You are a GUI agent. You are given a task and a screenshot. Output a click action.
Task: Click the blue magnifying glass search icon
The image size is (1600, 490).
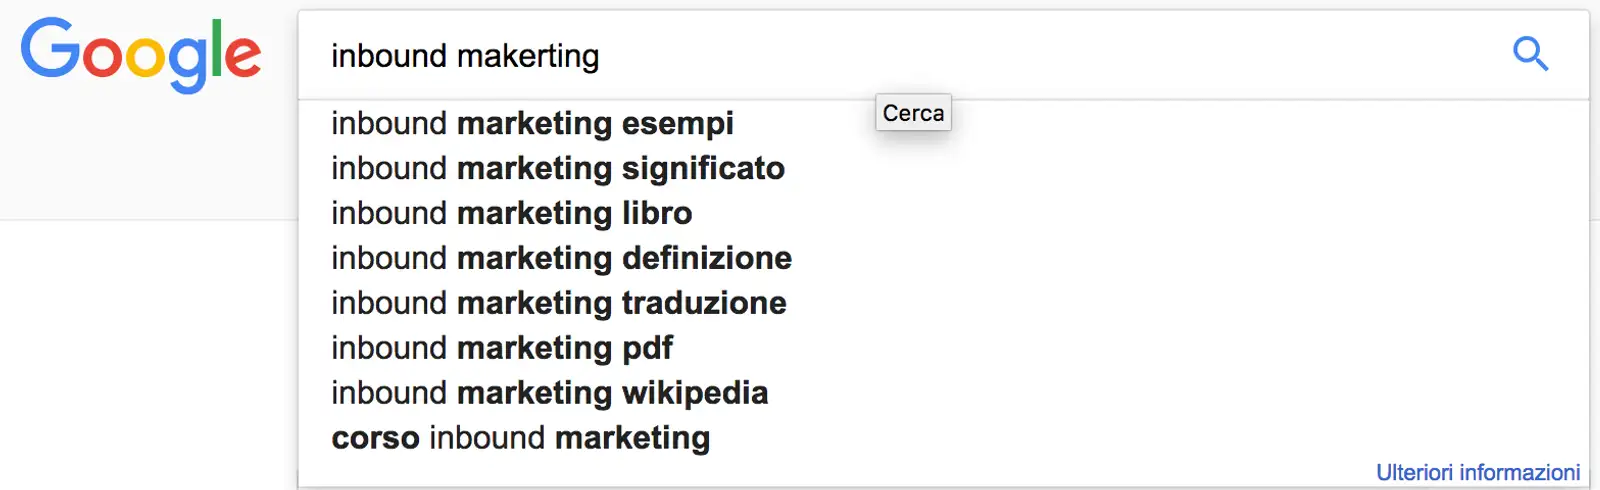click(1530, 54)
